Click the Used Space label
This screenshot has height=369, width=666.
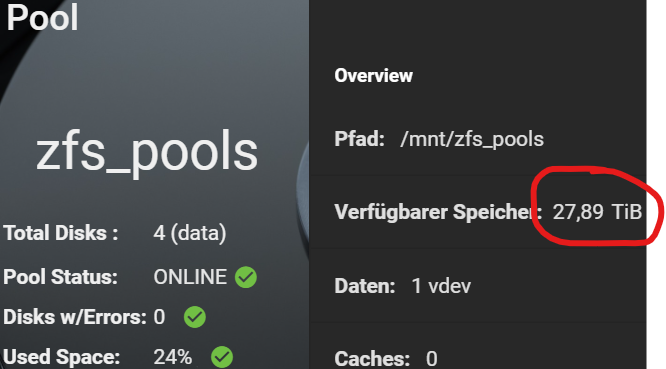(62, 357)
